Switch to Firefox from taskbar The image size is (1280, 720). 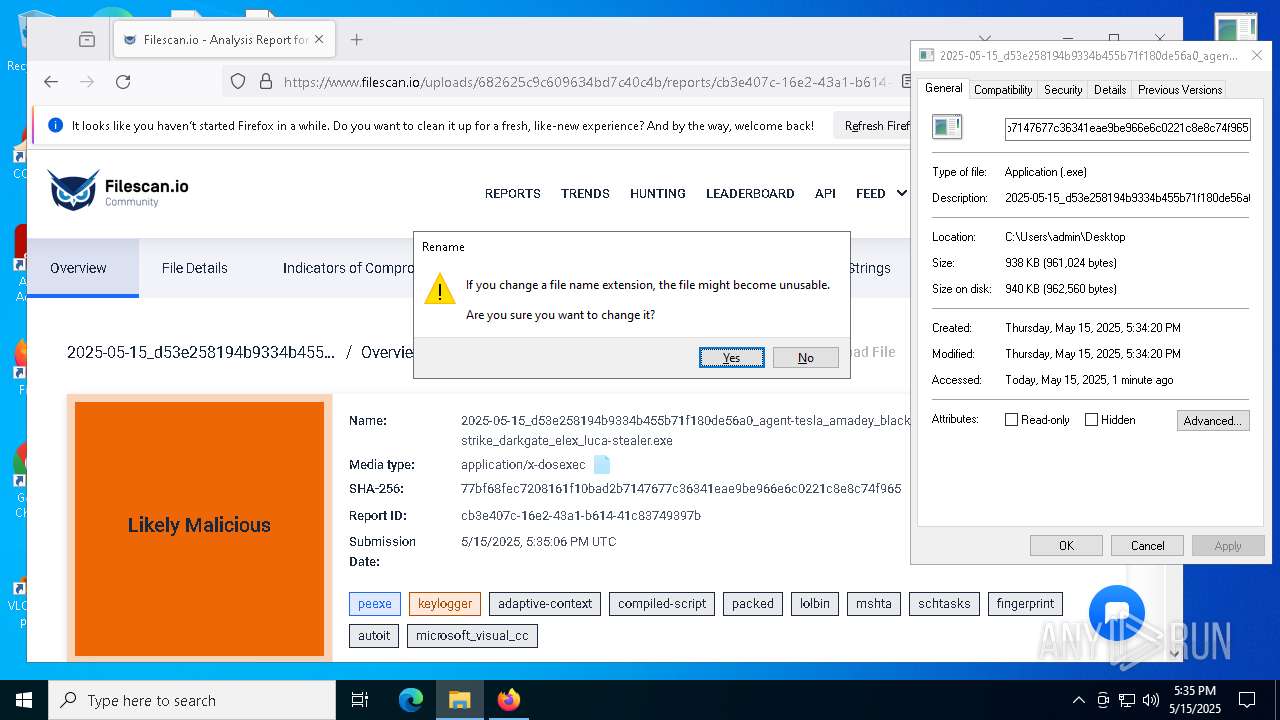509,700
